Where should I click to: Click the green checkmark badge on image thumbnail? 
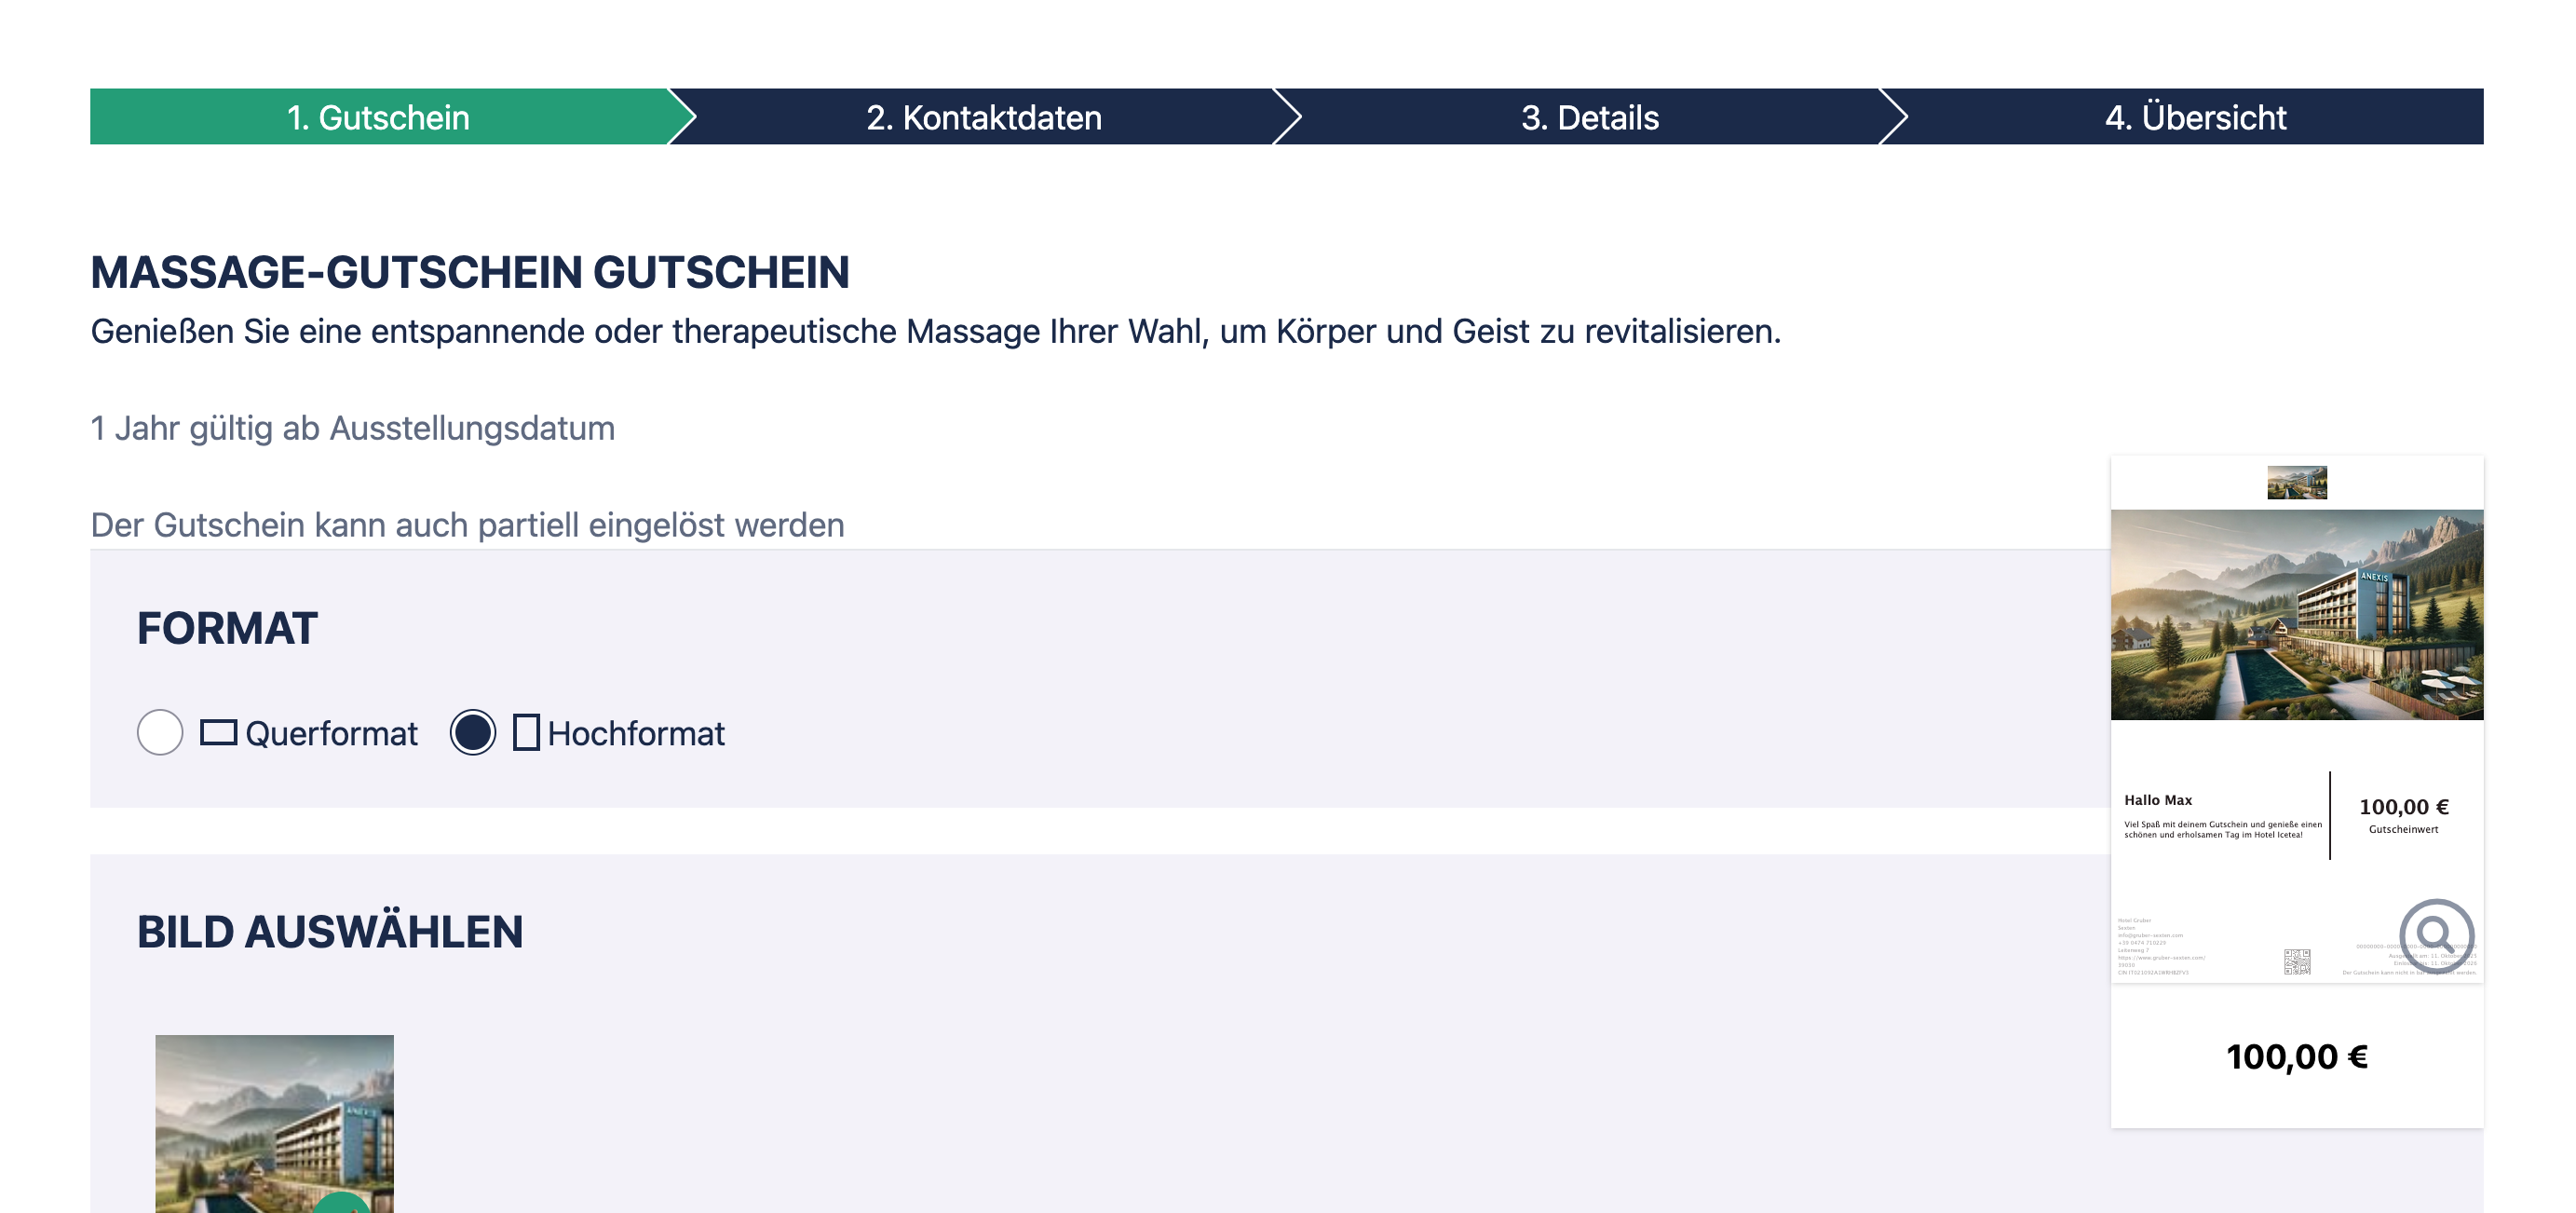pyautogui.click(x=342, y=1203)
